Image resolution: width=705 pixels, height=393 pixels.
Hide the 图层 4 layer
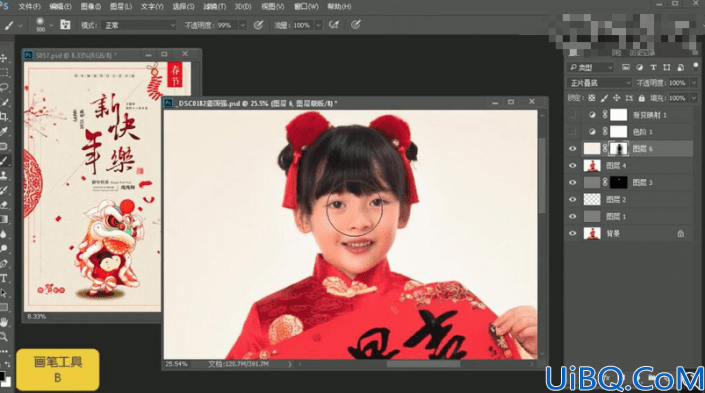pyautogui.click(x=572, y=166)
